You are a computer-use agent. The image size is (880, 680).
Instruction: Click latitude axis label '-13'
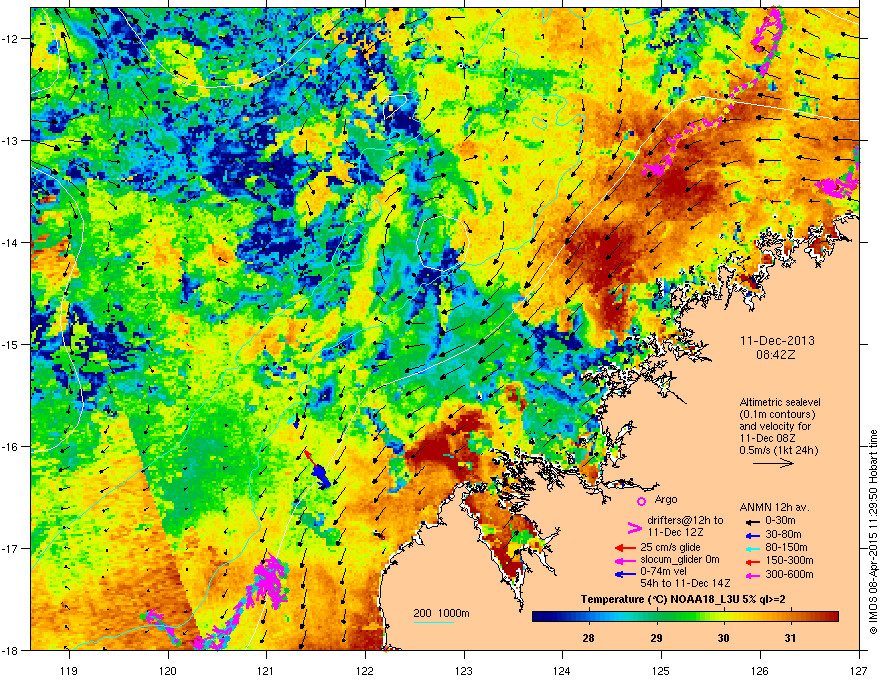coord(10,140)
